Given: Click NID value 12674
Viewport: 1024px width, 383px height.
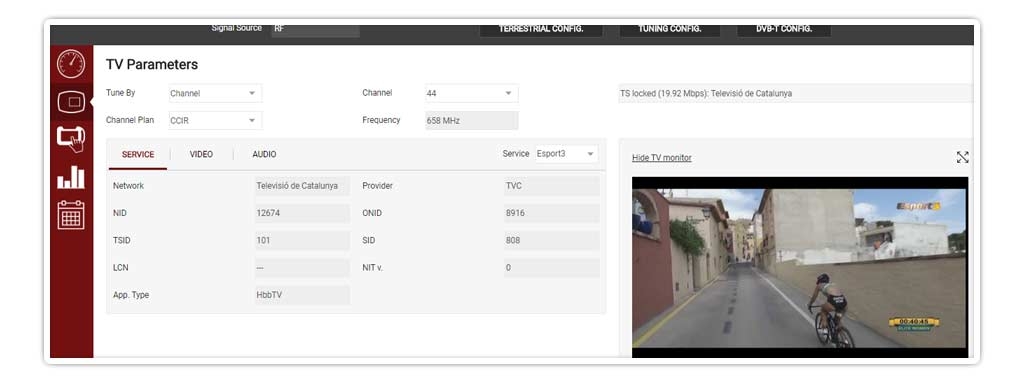Looking at the screenshot, I should tap(302, 214).
